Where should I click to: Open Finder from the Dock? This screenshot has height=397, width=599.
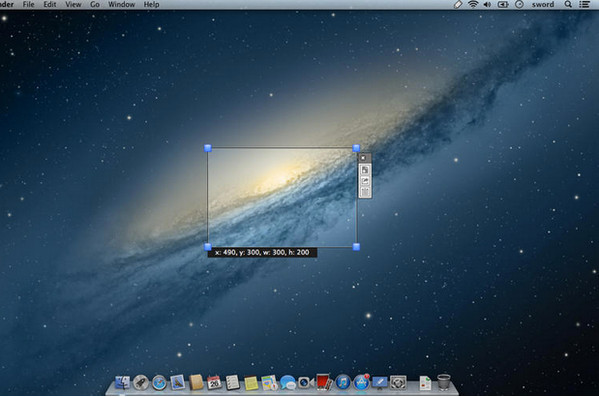click(122, 382)
